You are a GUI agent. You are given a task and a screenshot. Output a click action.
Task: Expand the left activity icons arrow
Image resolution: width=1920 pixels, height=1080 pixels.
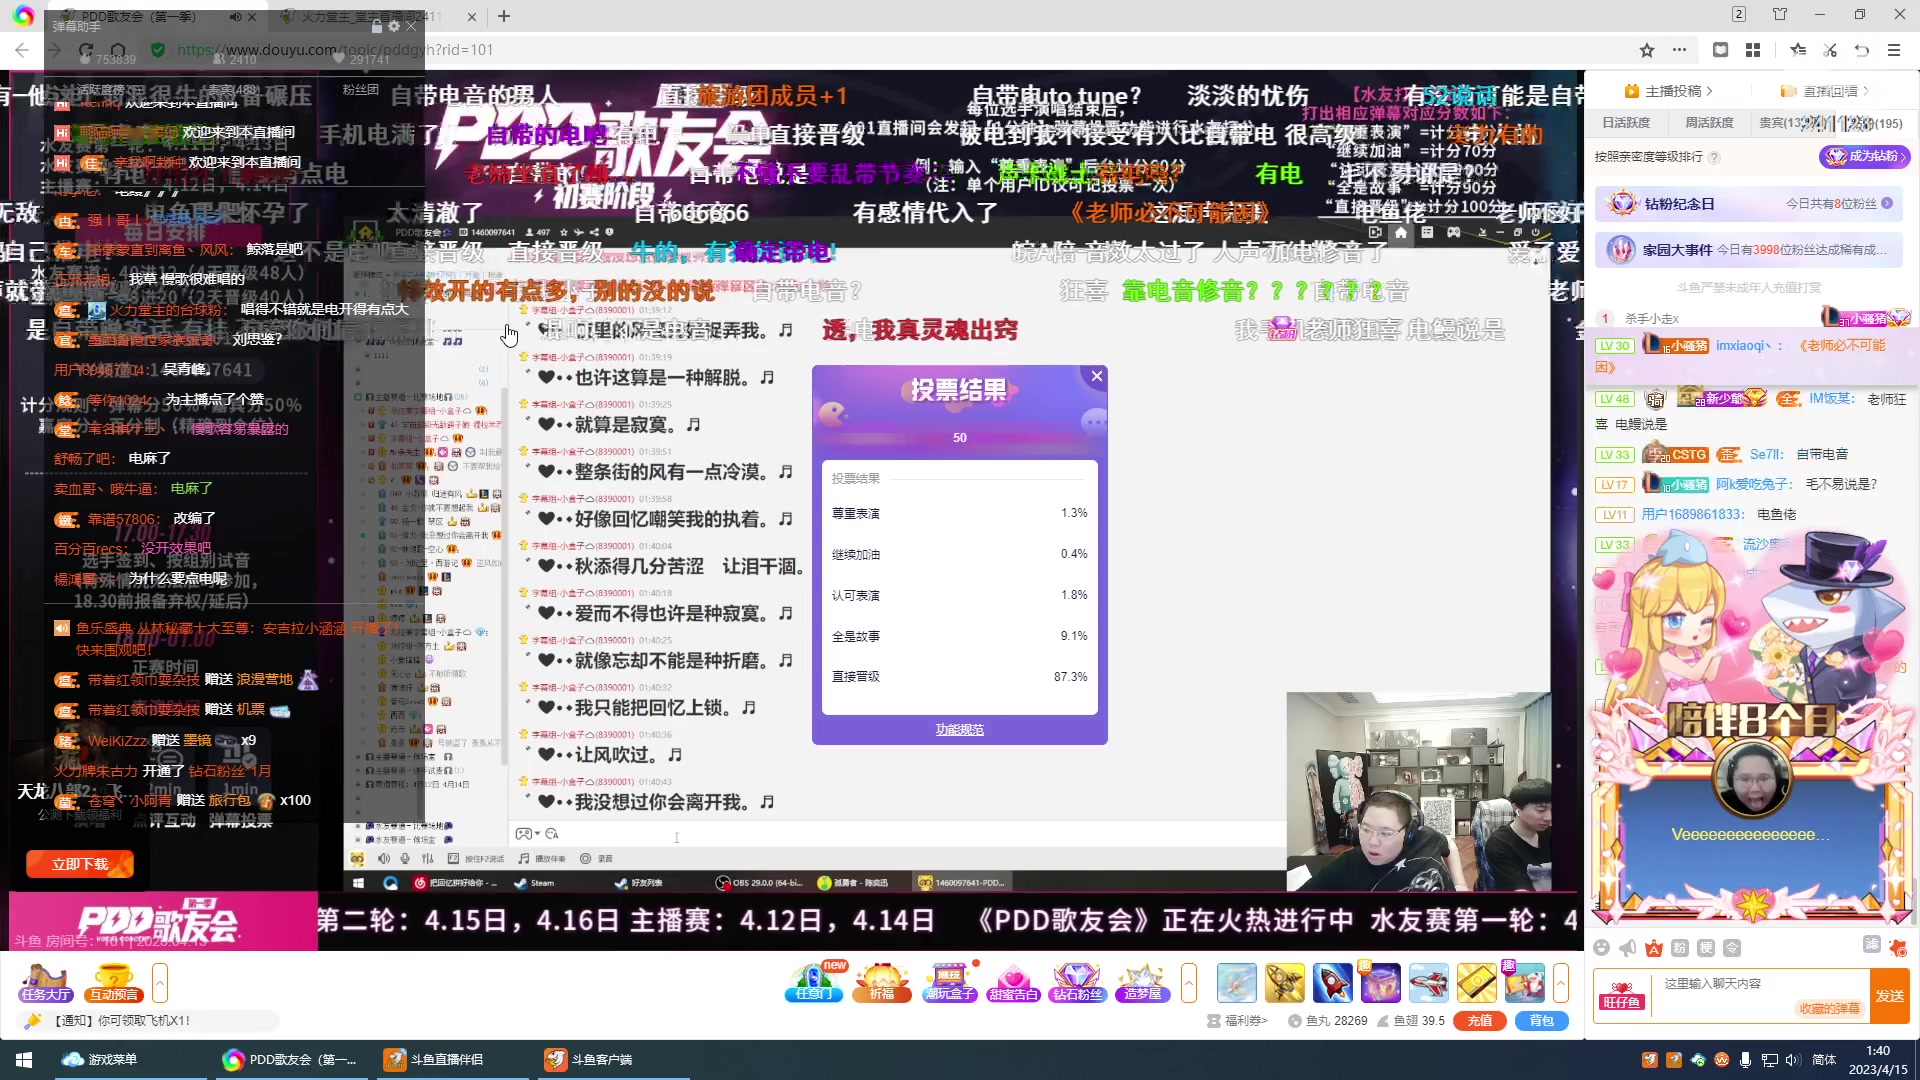click(160, 983)
